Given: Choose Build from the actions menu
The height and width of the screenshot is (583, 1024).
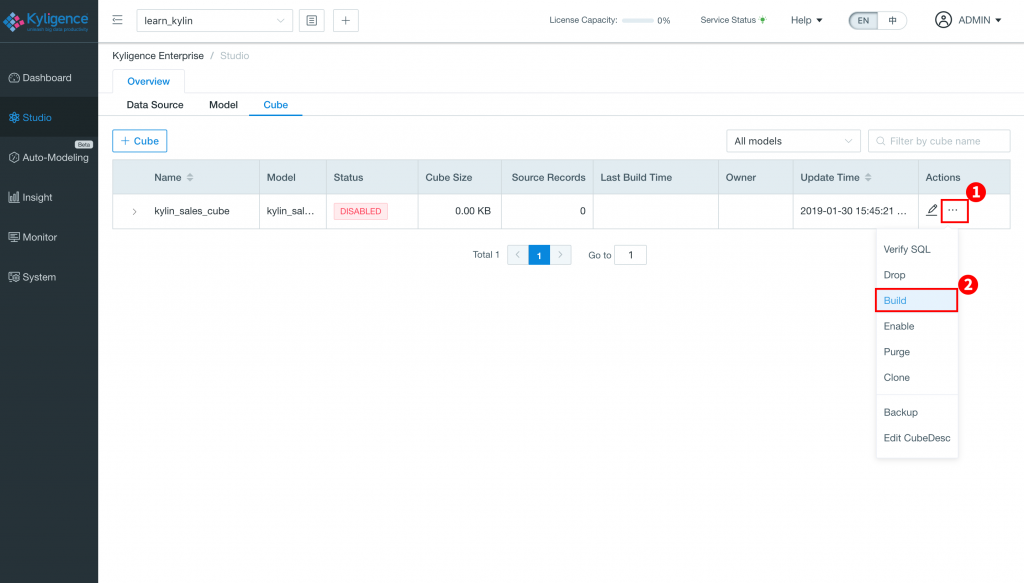Looking at the screenshot, I should coord(895,300).
